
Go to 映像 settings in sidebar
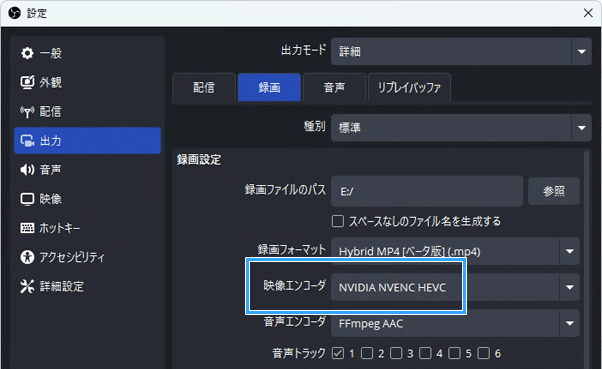tap(88, 199)
